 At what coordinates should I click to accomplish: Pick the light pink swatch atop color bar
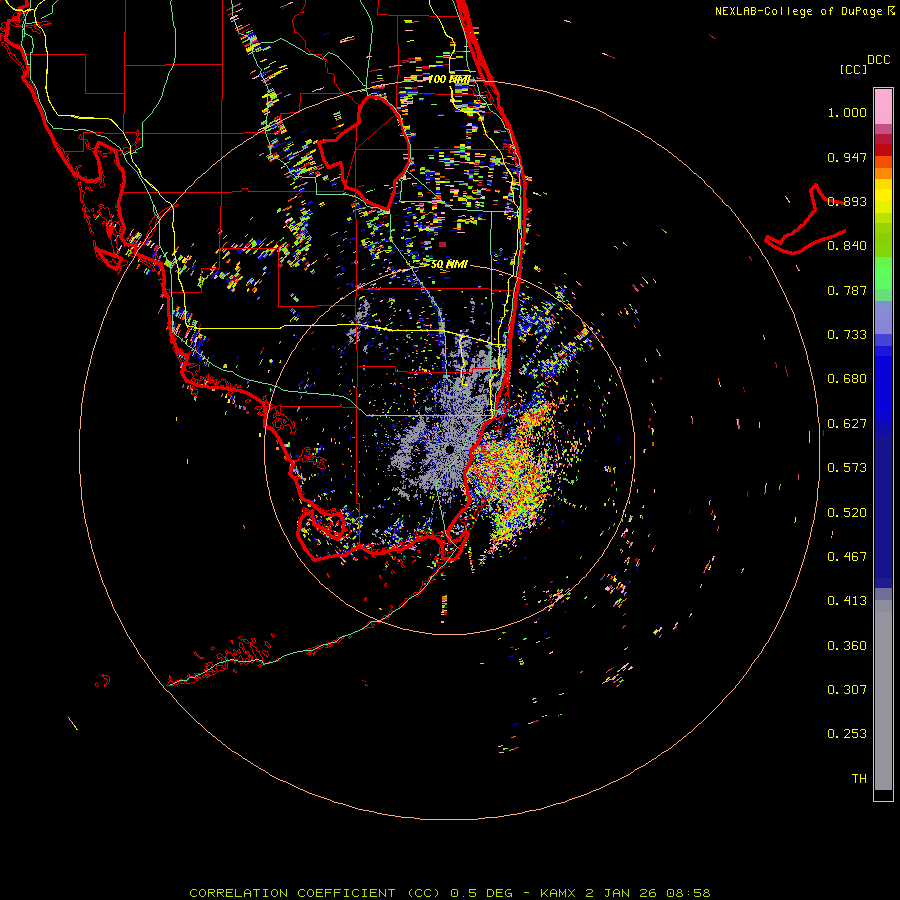tap(883, 107)
